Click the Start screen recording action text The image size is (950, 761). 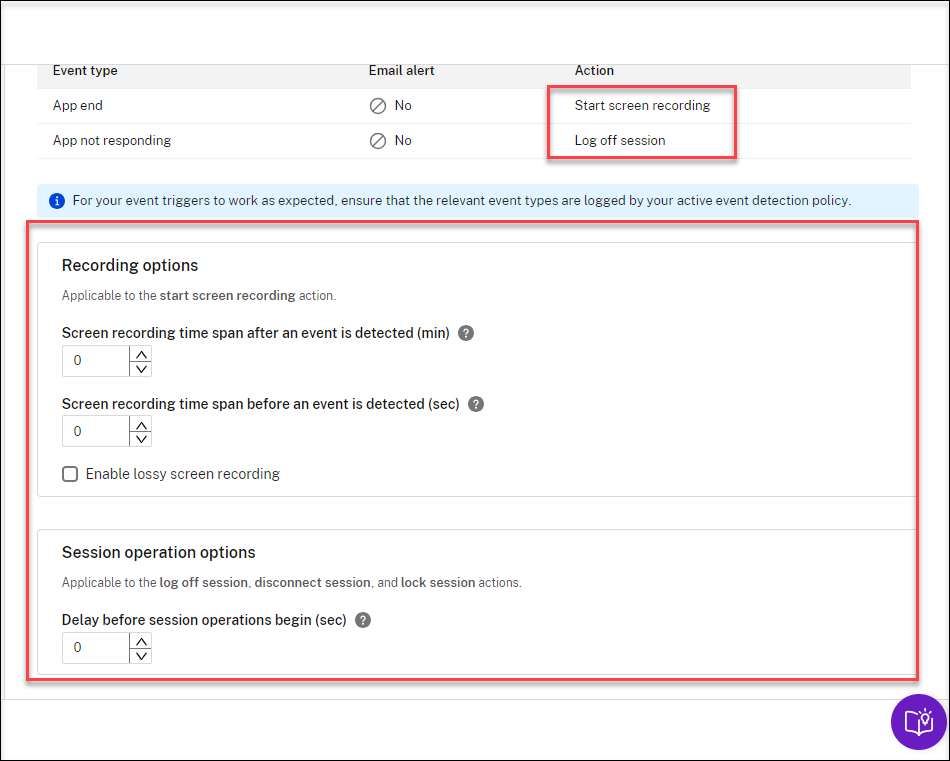coord(642,106)
